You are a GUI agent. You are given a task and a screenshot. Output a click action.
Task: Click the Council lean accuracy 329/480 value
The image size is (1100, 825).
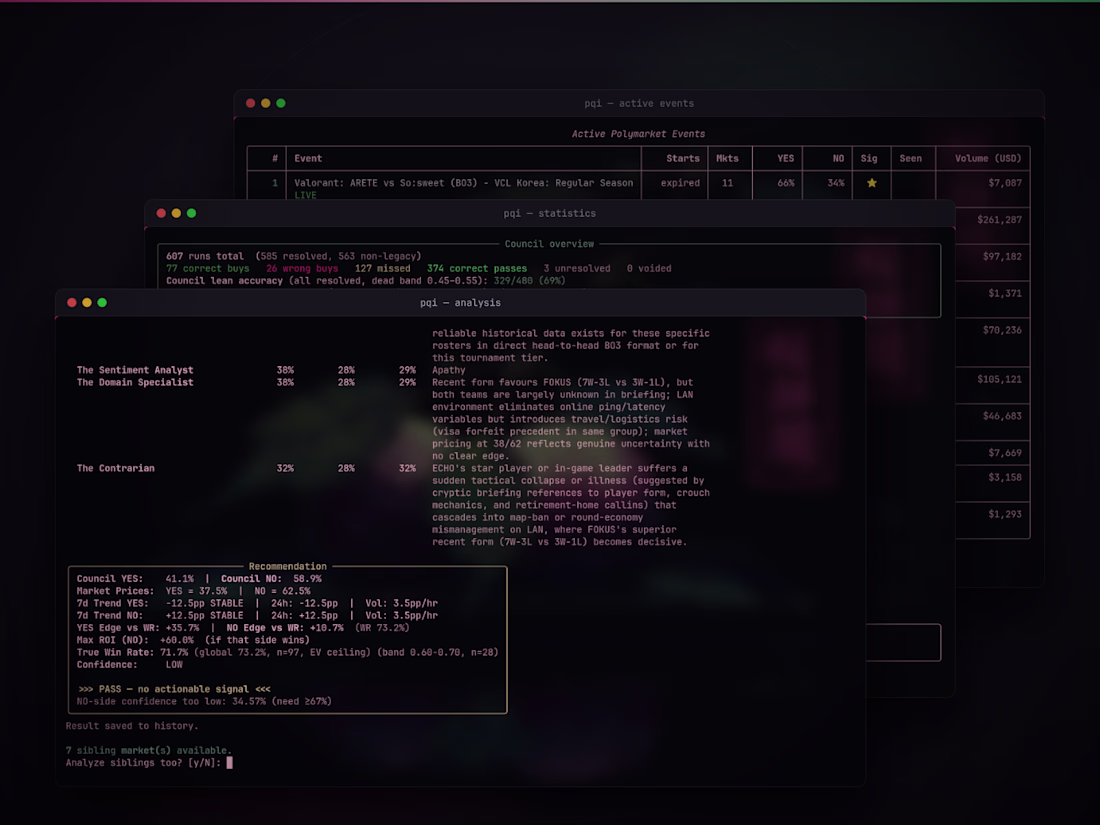(x=530, y=281)
